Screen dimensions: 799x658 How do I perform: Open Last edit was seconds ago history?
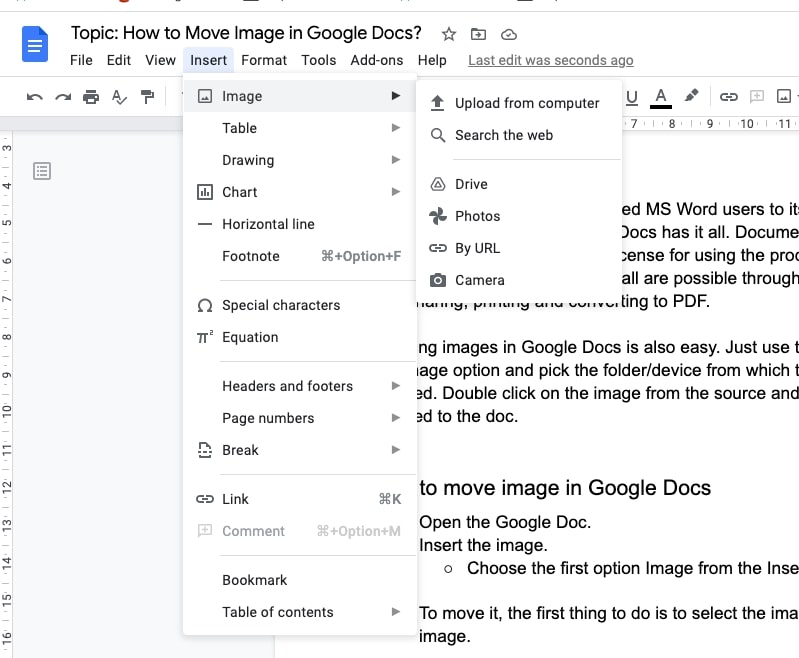click(x=551, y=60)
